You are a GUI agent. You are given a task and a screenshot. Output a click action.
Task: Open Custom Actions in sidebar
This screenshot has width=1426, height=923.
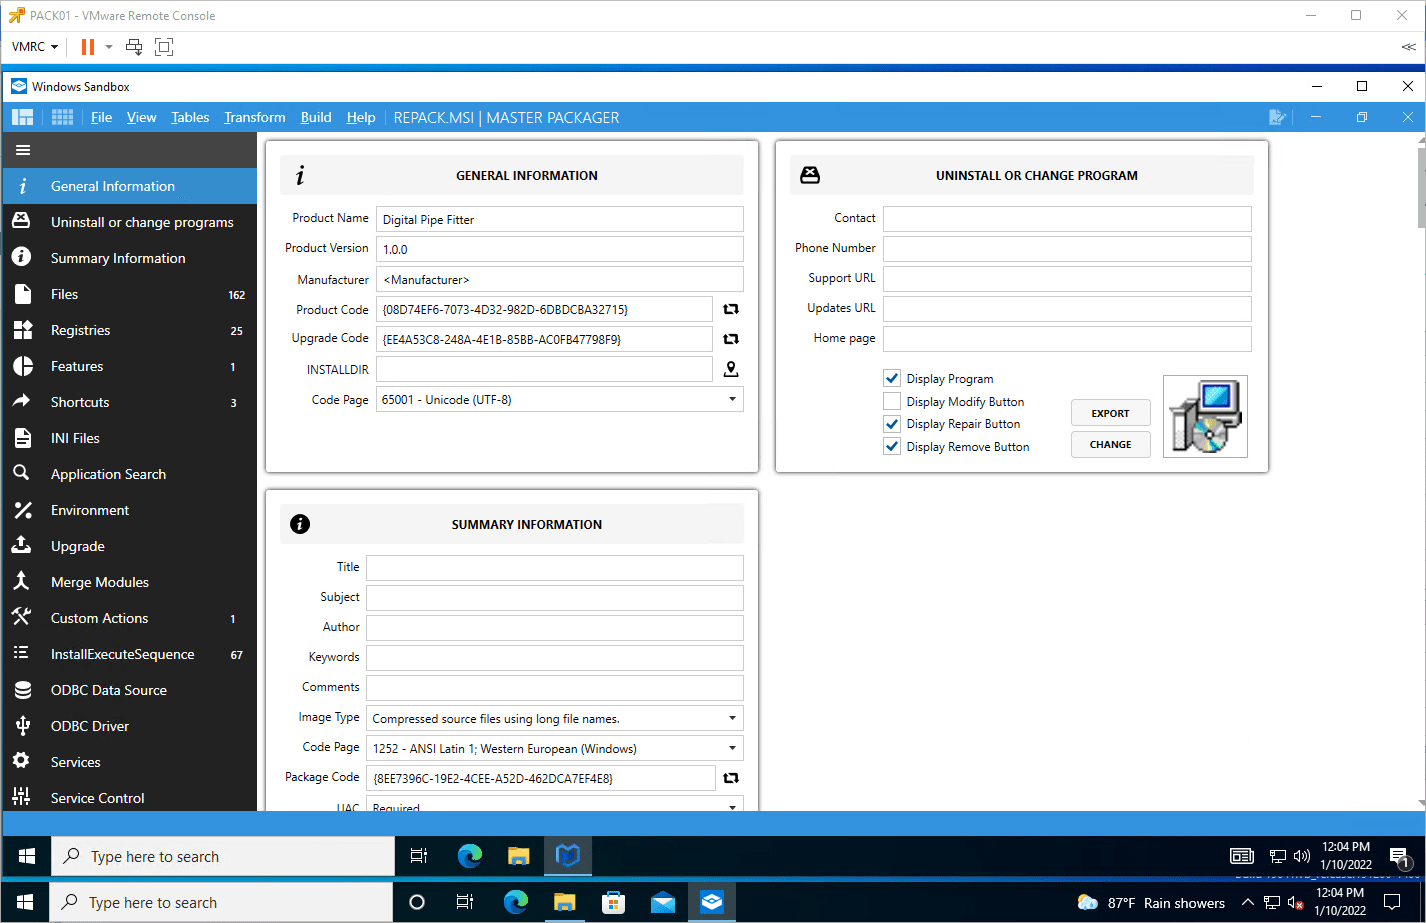pos(99,618)
